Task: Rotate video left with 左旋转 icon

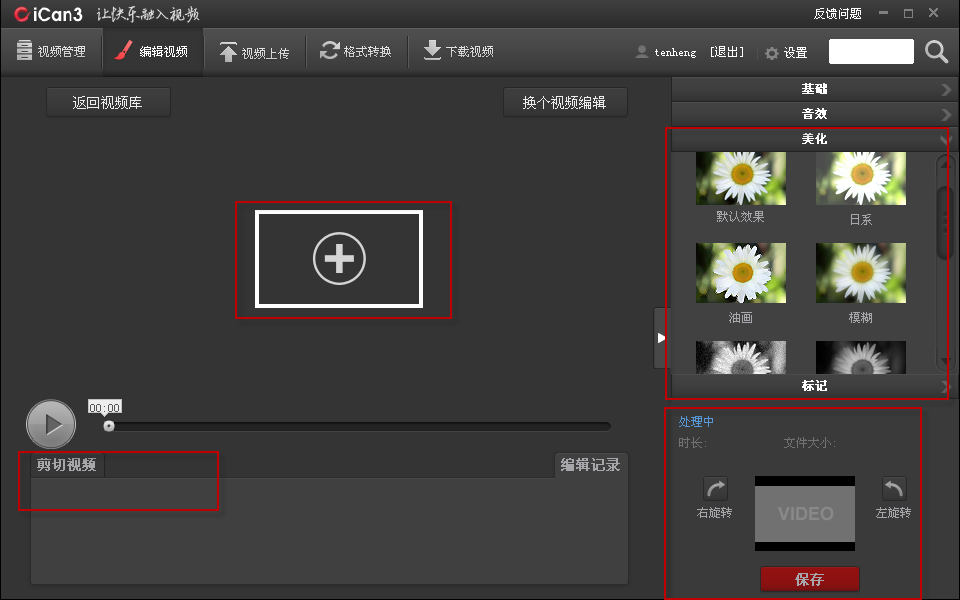Action: click(894, 489)
